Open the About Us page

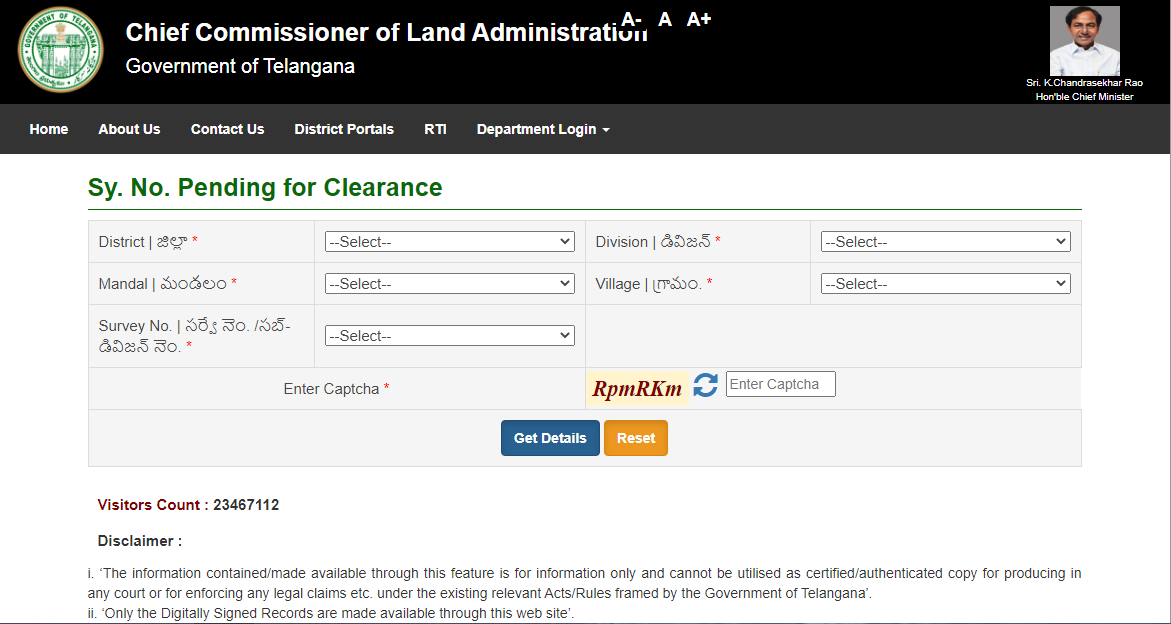(129, 129)
